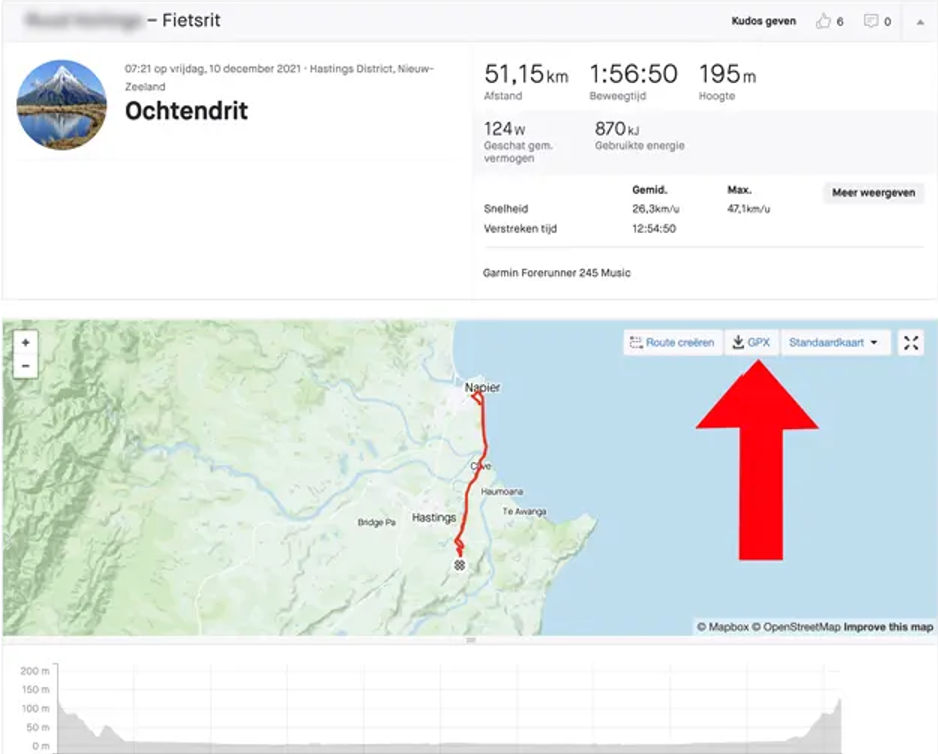Click the checkered finish marker on map
This screenshot has width=938, height=754.
point(459,565)
